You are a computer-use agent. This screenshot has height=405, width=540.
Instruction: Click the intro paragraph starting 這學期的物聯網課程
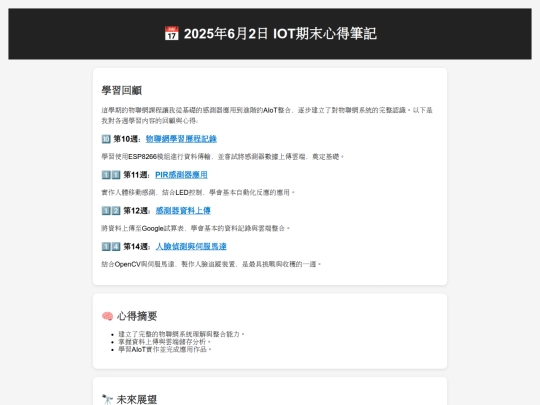[267, 115]
